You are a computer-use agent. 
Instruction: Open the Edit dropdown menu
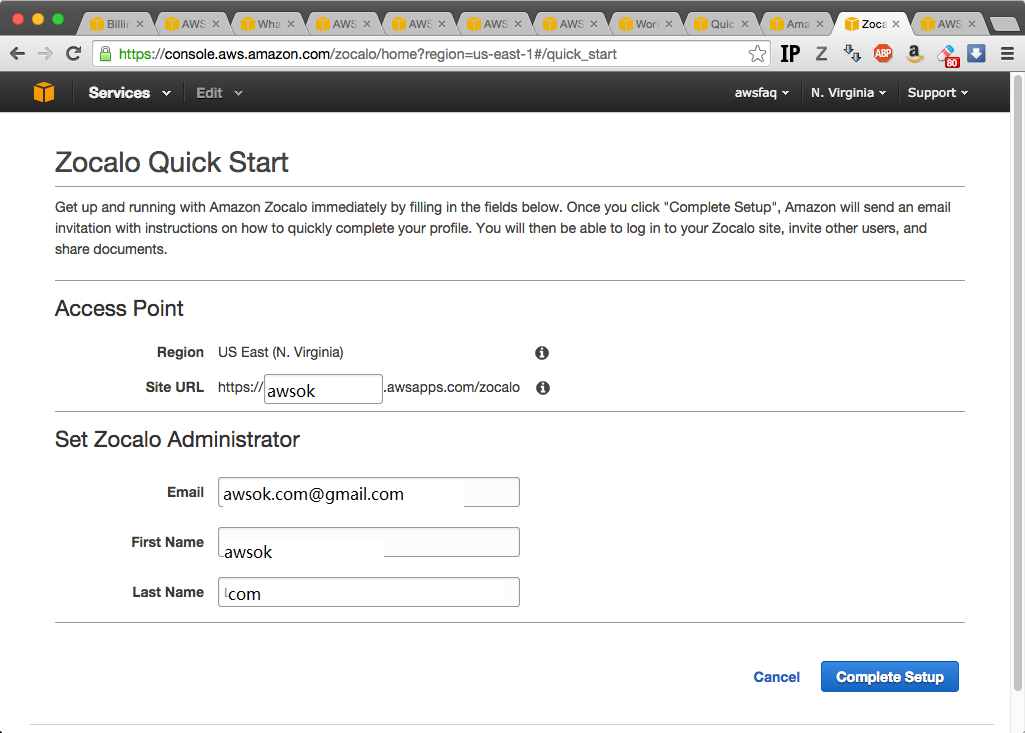(x=219, y=93)
